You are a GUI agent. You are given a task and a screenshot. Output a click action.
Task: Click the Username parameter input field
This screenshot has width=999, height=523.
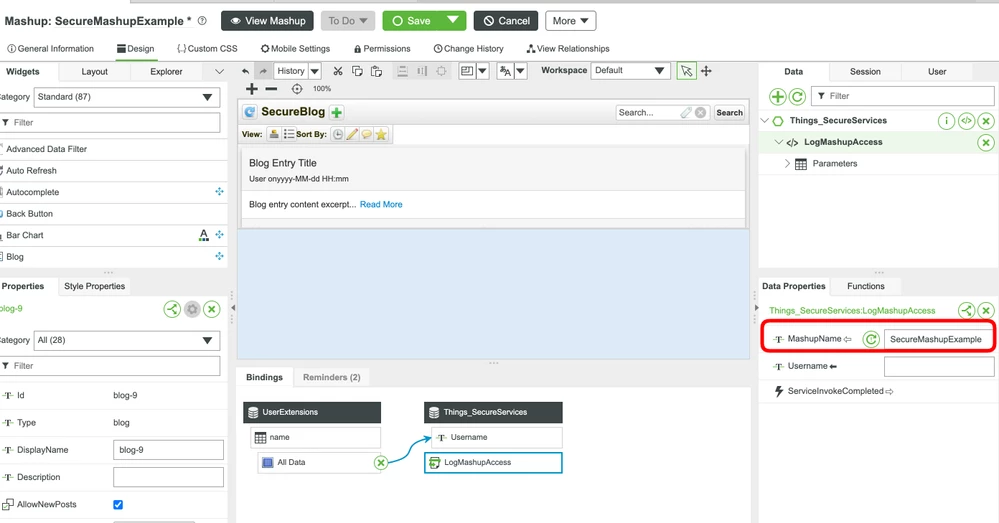pyautogui.click(x=938, y=366)
